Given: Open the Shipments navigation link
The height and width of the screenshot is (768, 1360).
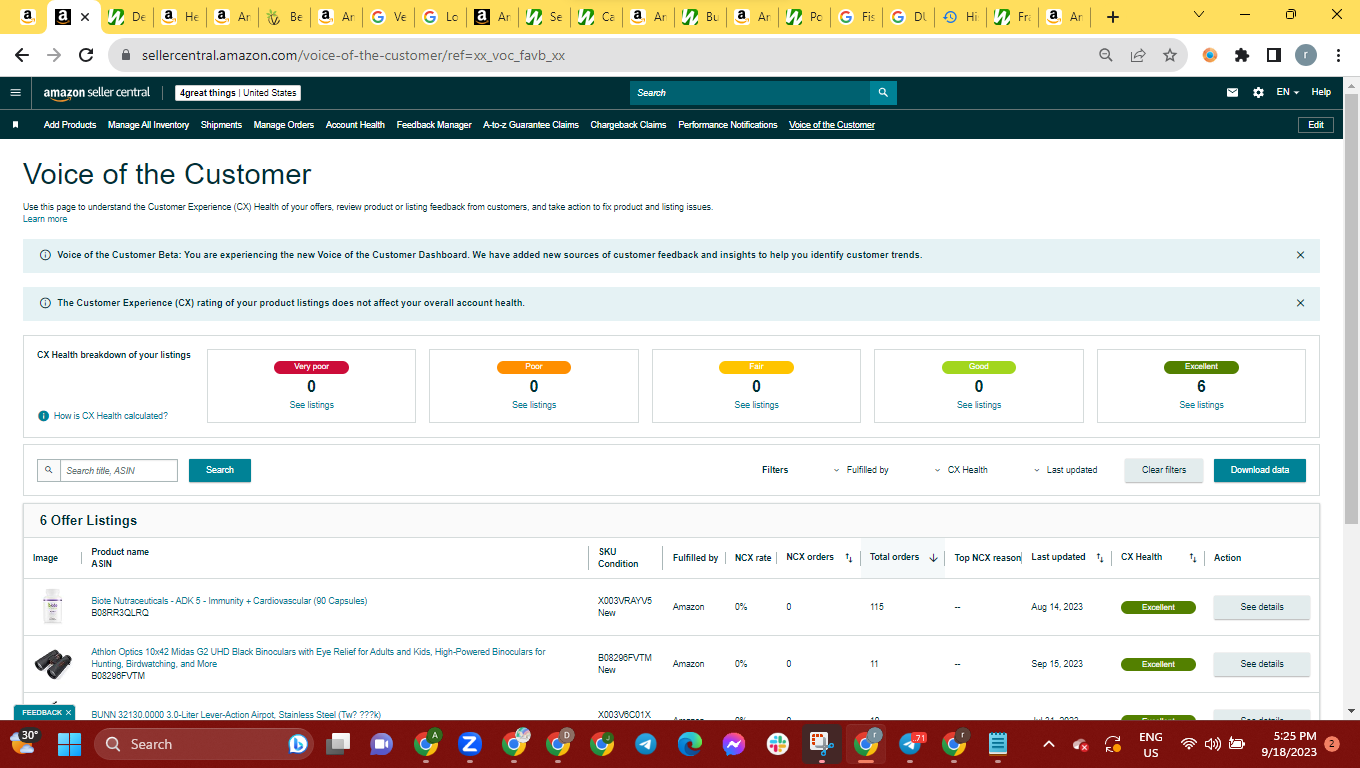Looking at the screenshot, I should [x=221, y=125].
